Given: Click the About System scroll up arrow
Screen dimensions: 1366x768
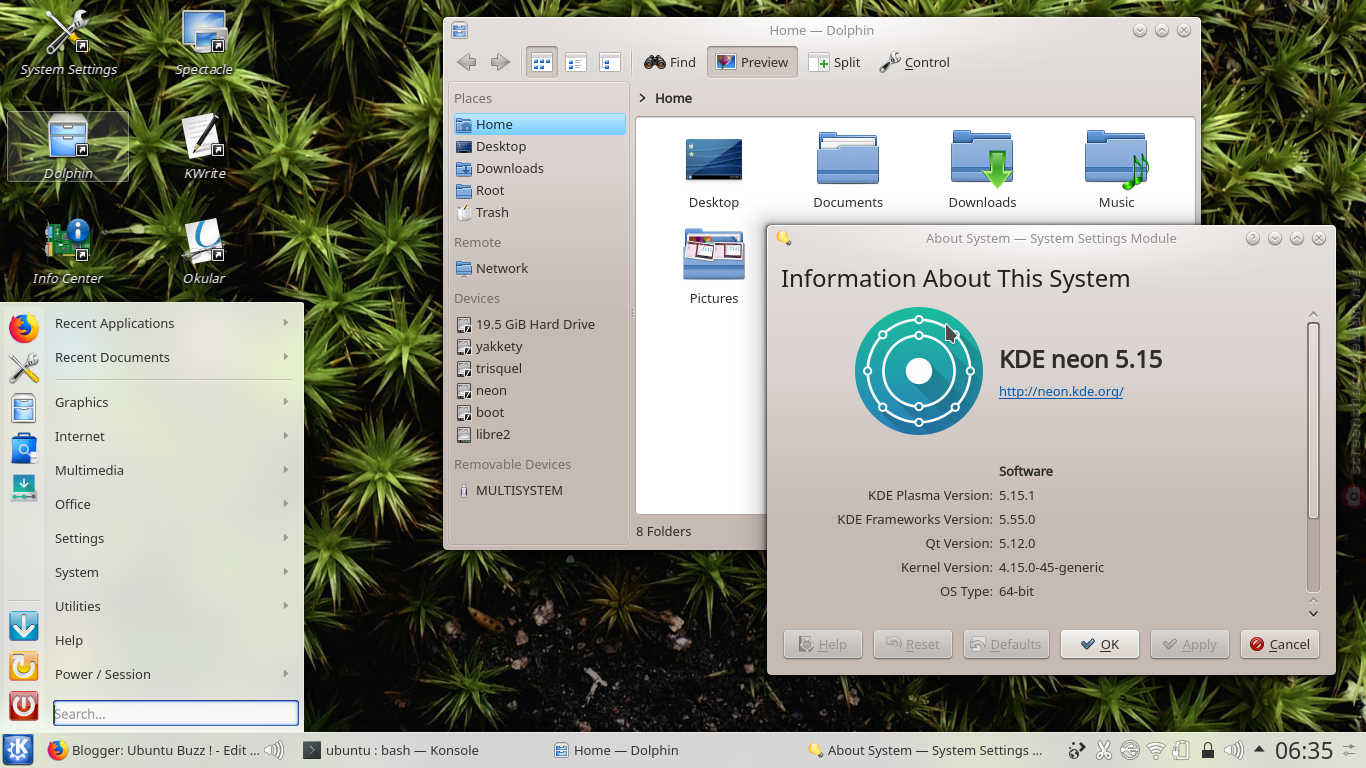Looking at the screenshot, I should tap(1314, 315).
